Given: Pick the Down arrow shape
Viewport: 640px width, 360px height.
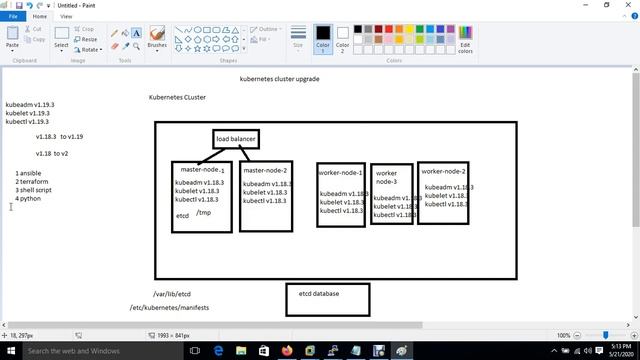Looking at the screenshot, I should [179, 49].
